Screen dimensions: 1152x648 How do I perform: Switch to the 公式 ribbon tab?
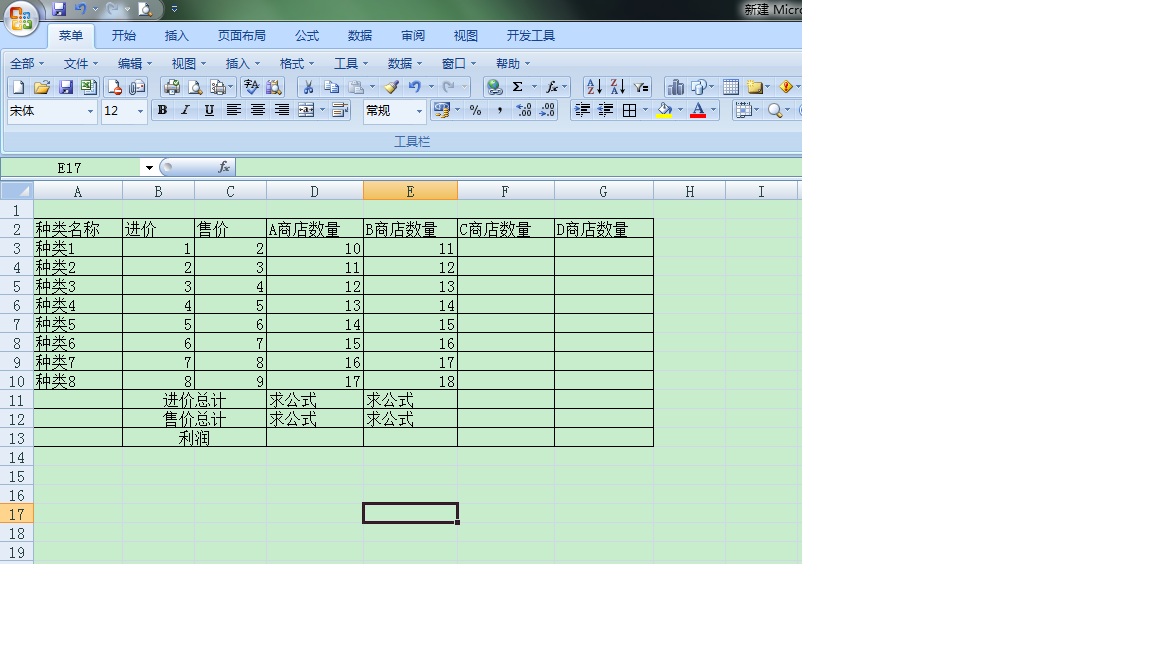coord(307,35)
